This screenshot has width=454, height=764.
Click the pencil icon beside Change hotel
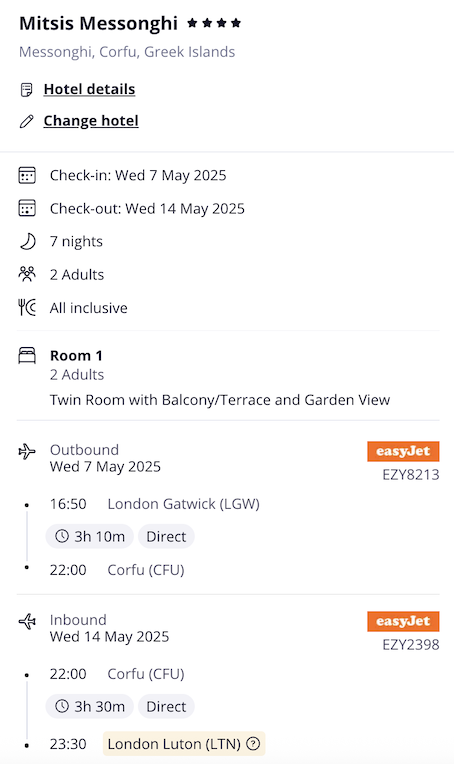pyautogui.click(x=26, y=121)
